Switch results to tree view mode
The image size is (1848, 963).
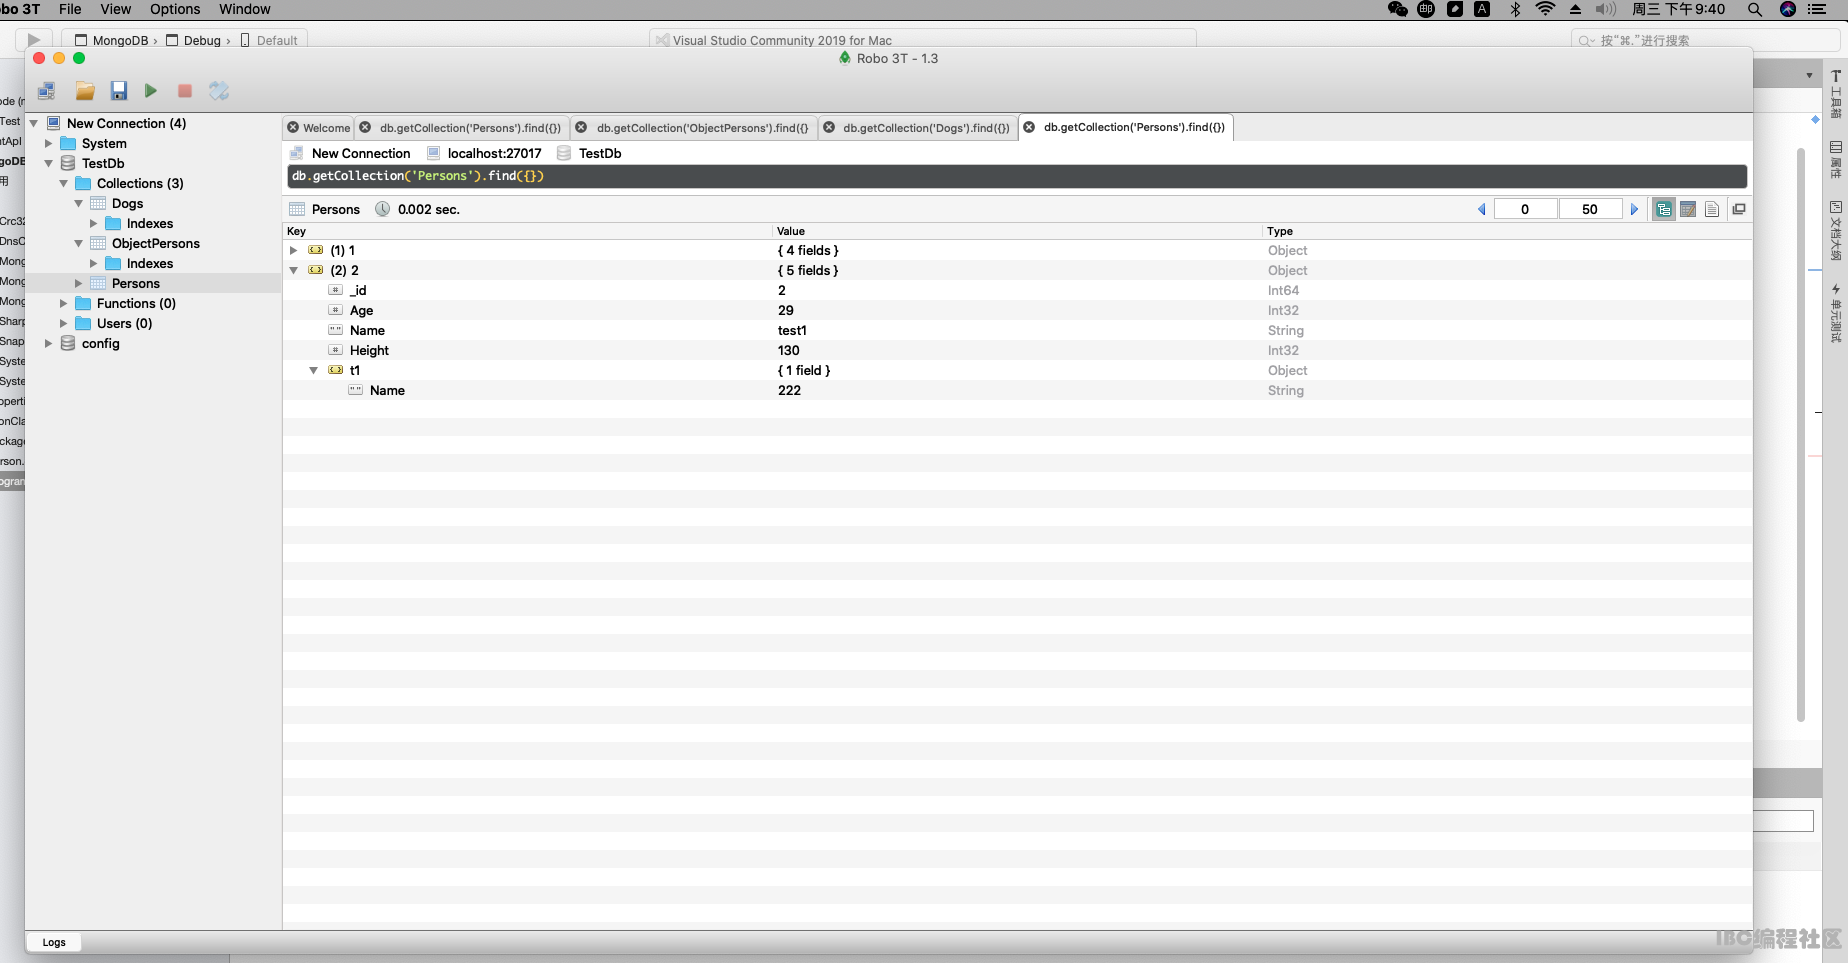click(x=1664, y=209)
